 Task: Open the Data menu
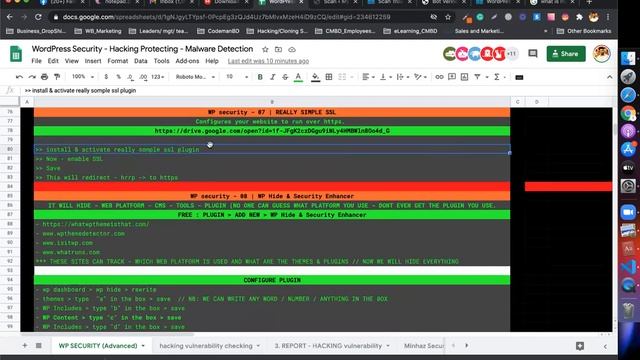(140, 61)
